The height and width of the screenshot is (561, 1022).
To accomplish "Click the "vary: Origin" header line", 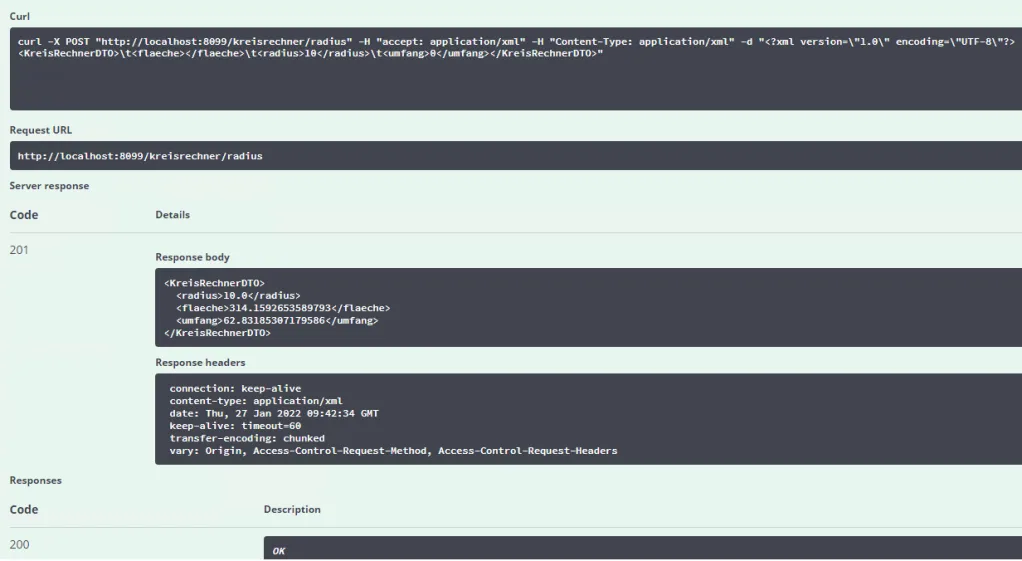I will (x=393, y=450).
